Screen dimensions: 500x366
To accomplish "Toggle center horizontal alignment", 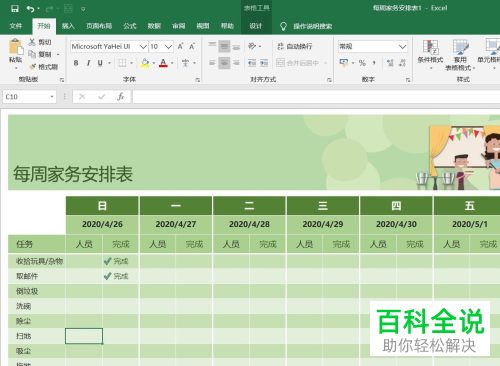I will coord(224,63).
